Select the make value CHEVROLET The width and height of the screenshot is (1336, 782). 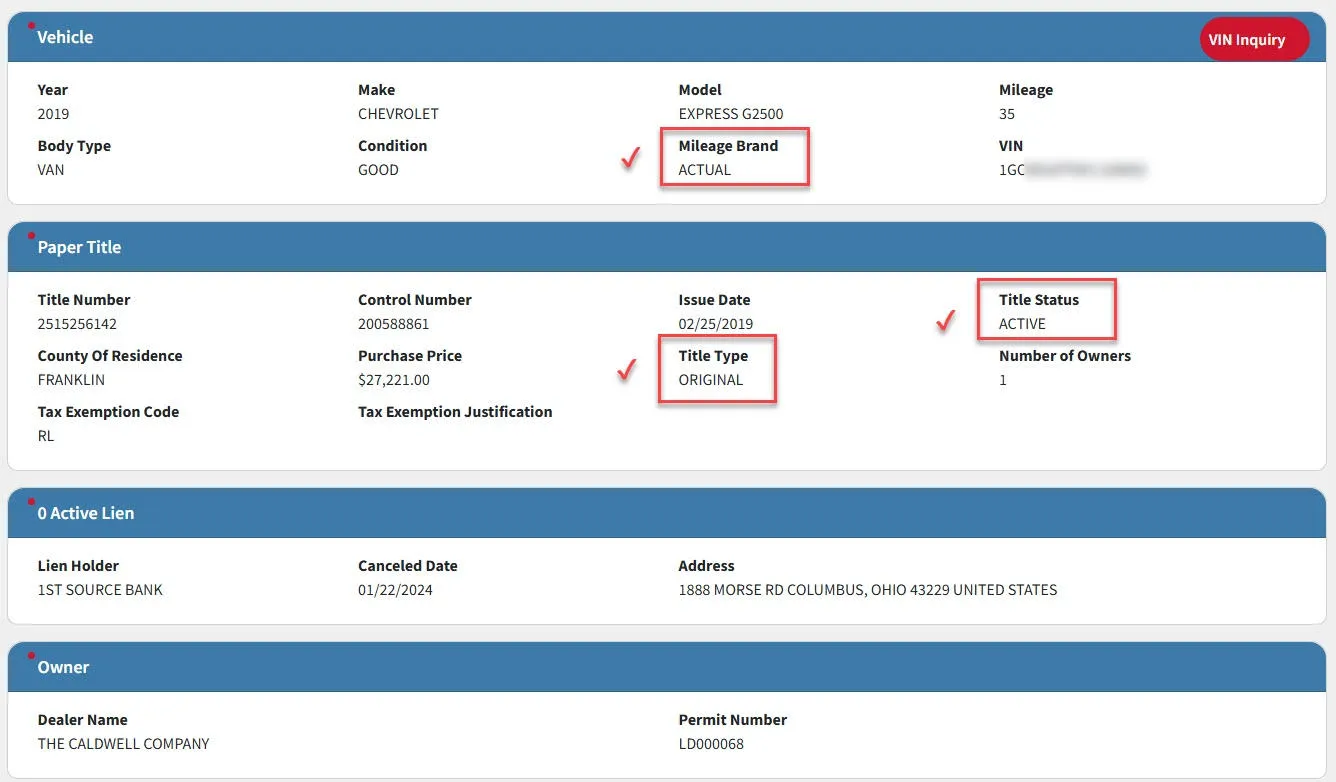click(x=398, y=114)
